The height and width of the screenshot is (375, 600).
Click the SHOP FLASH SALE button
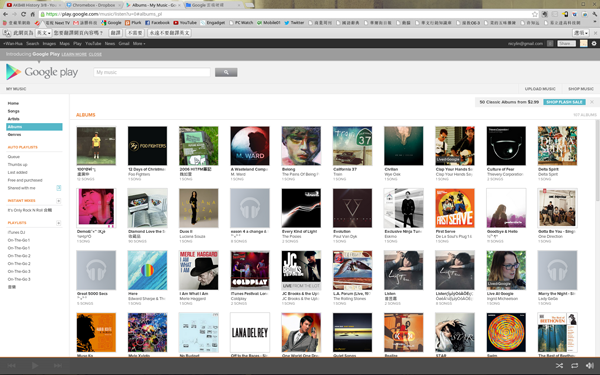pos(564,102)
